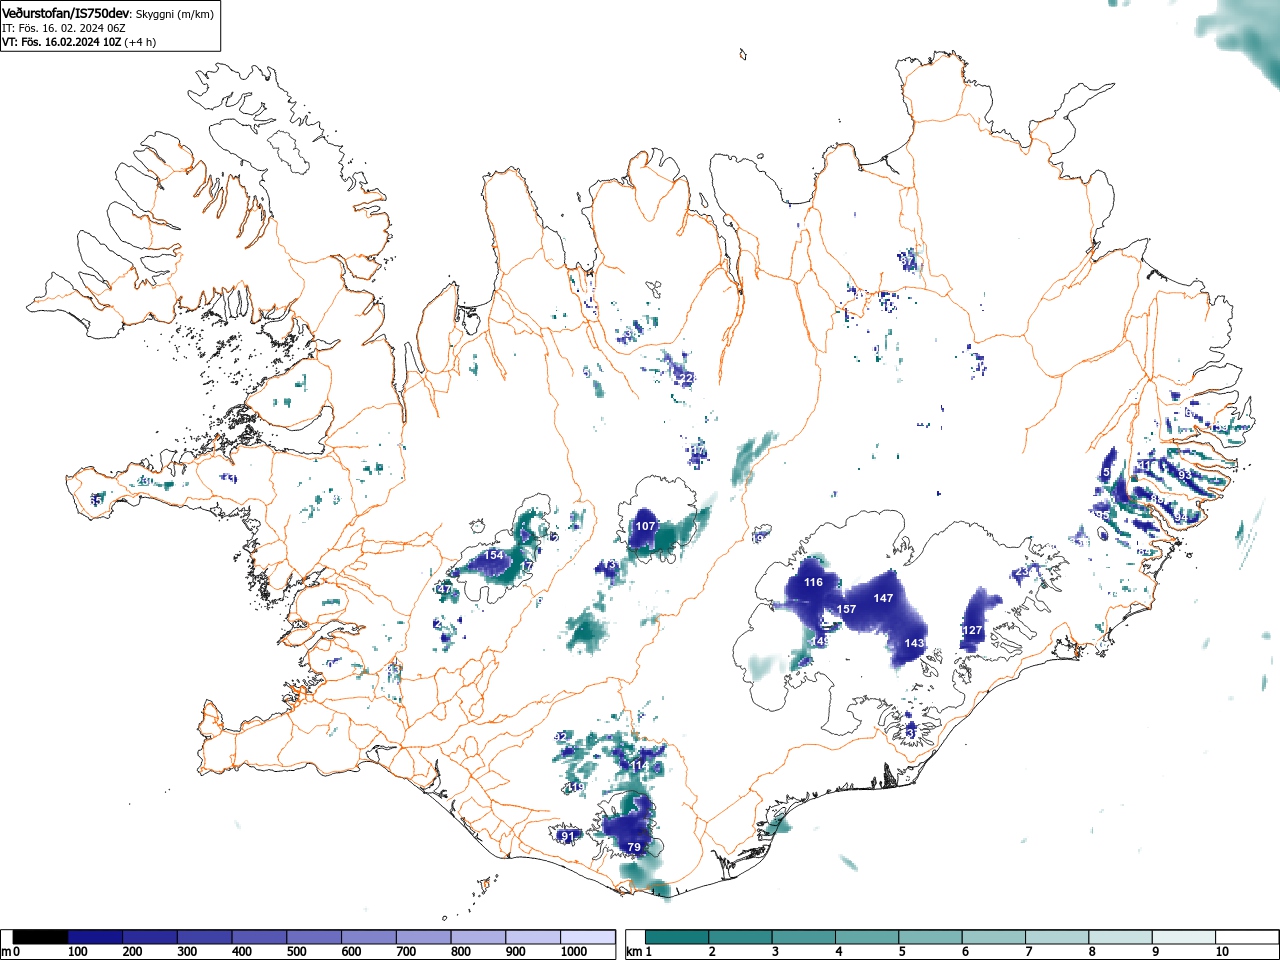Pick the km legend swatch between 1 and 2
The height and width of the screenshot is (960, 1280).
tap(677, 937)
